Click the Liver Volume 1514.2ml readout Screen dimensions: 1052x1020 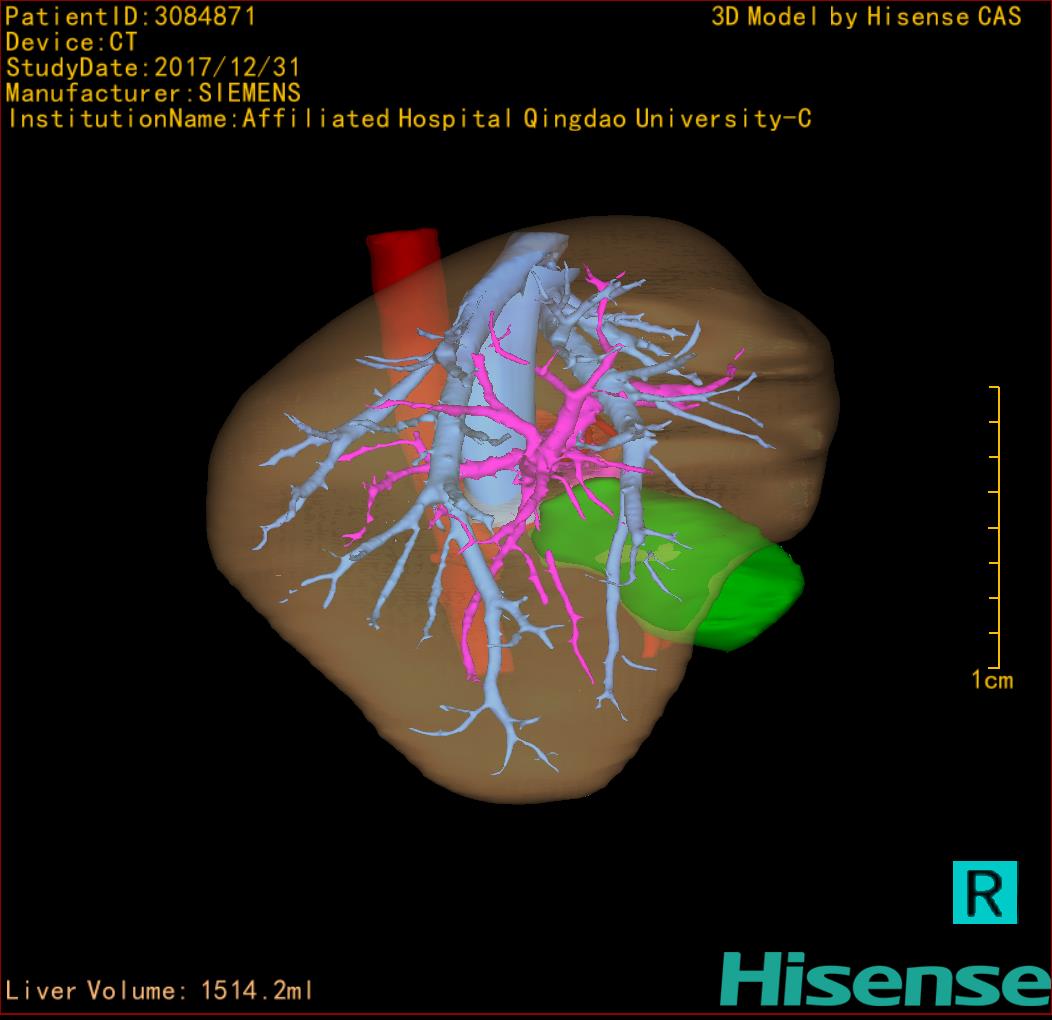[159, 991]
